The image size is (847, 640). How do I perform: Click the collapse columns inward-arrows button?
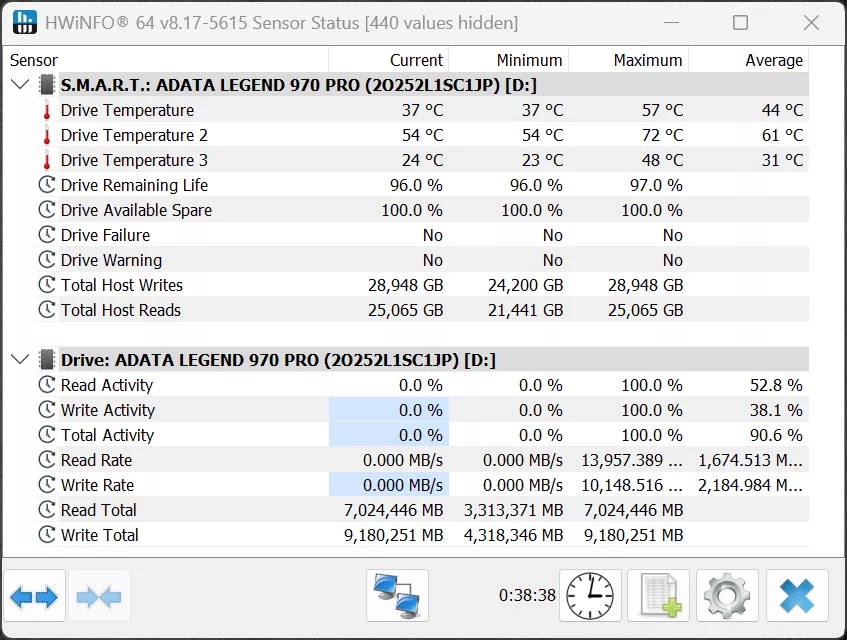[99, 596]
